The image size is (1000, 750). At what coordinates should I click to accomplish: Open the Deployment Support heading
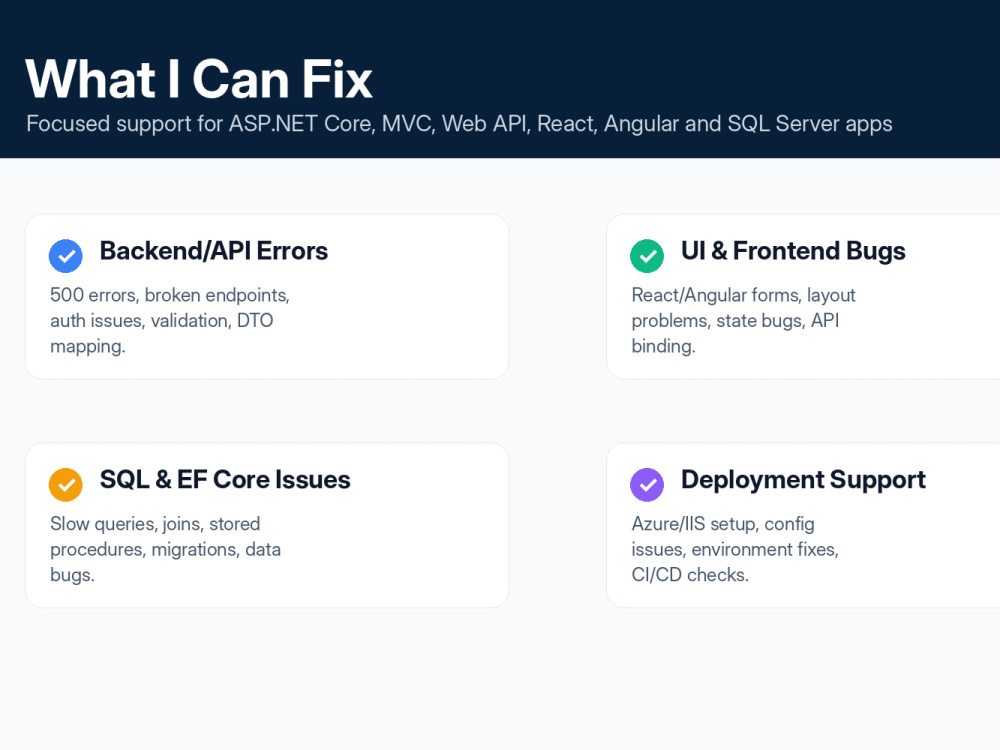[803, 480]
